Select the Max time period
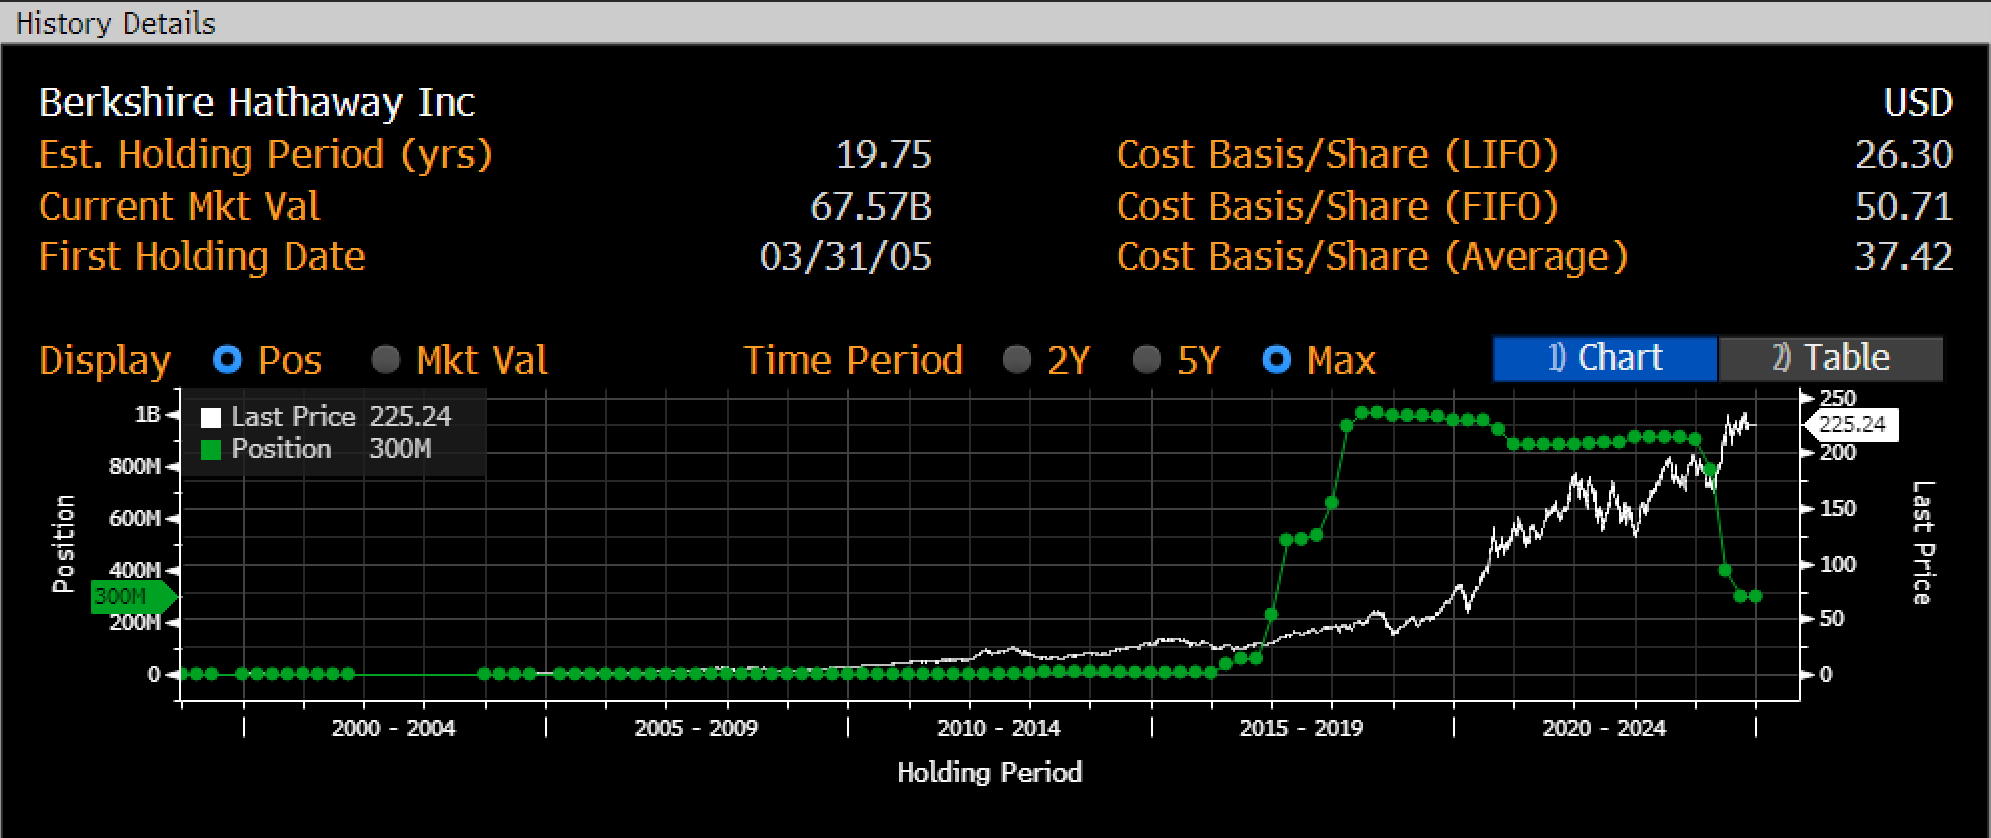 (1277, 359)
